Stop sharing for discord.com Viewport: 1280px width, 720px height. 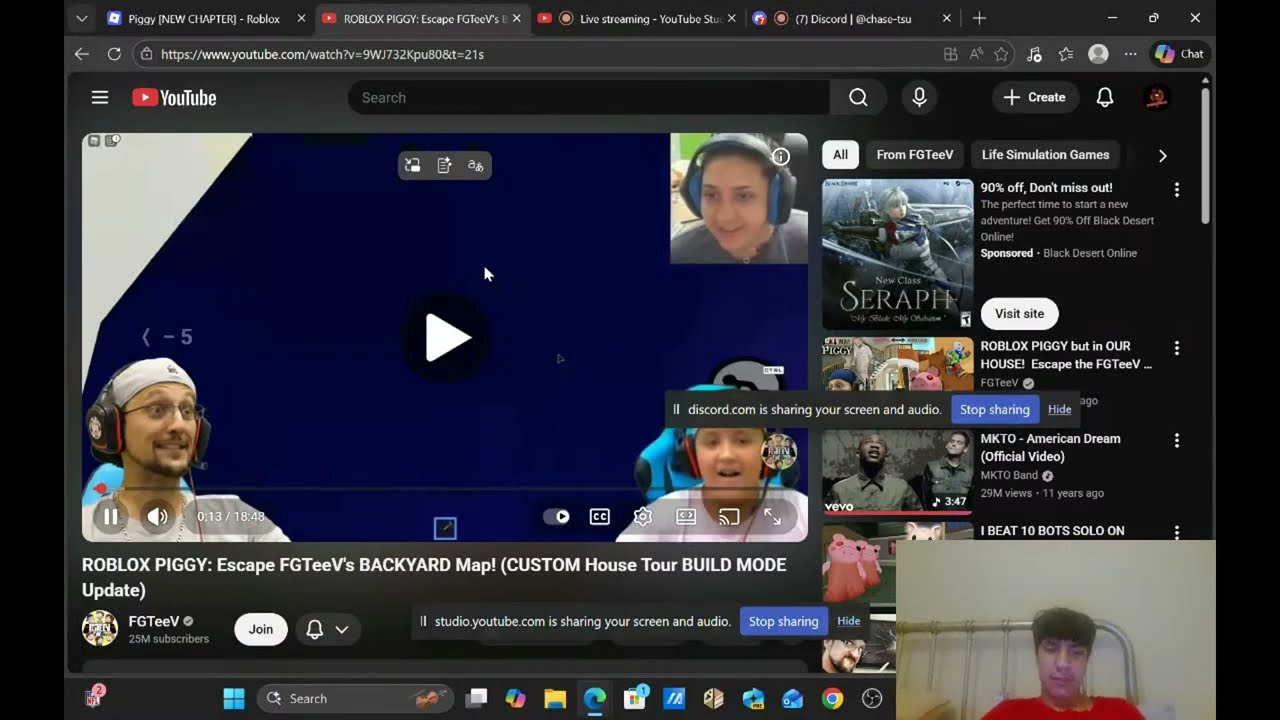(x=994, y=409)
